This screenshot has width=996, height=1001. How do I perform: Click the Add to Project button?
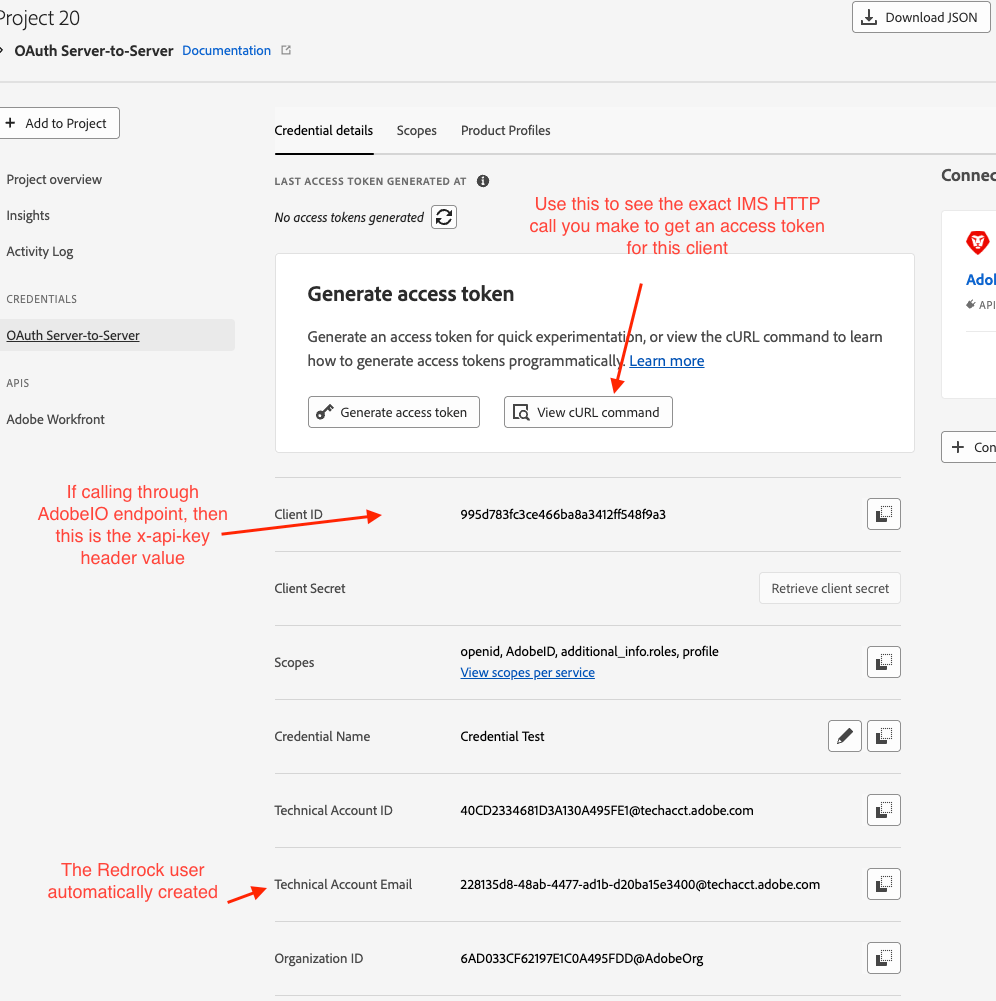point(57,123)
